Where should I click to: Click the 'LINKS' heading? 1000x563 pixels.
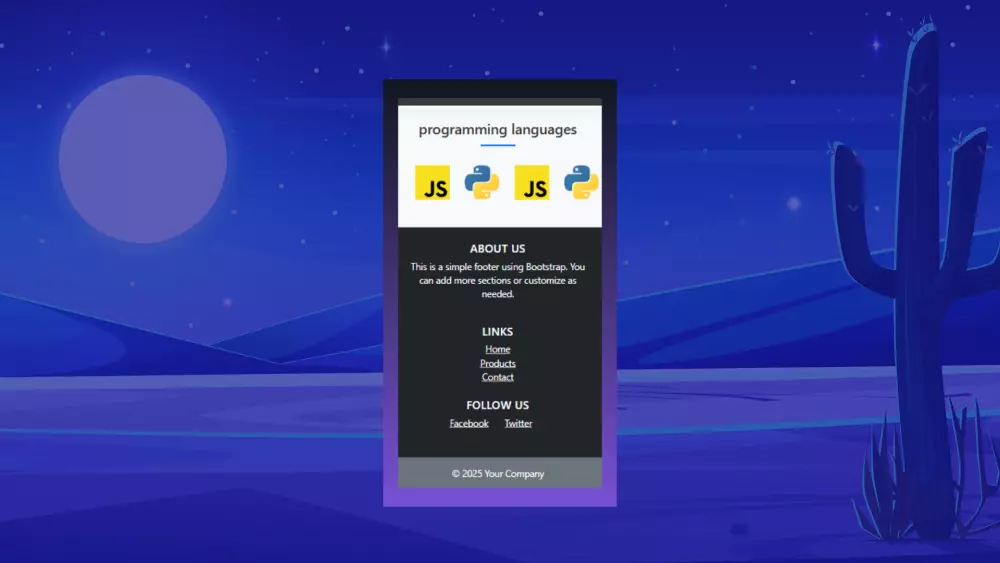pos(497,332)
